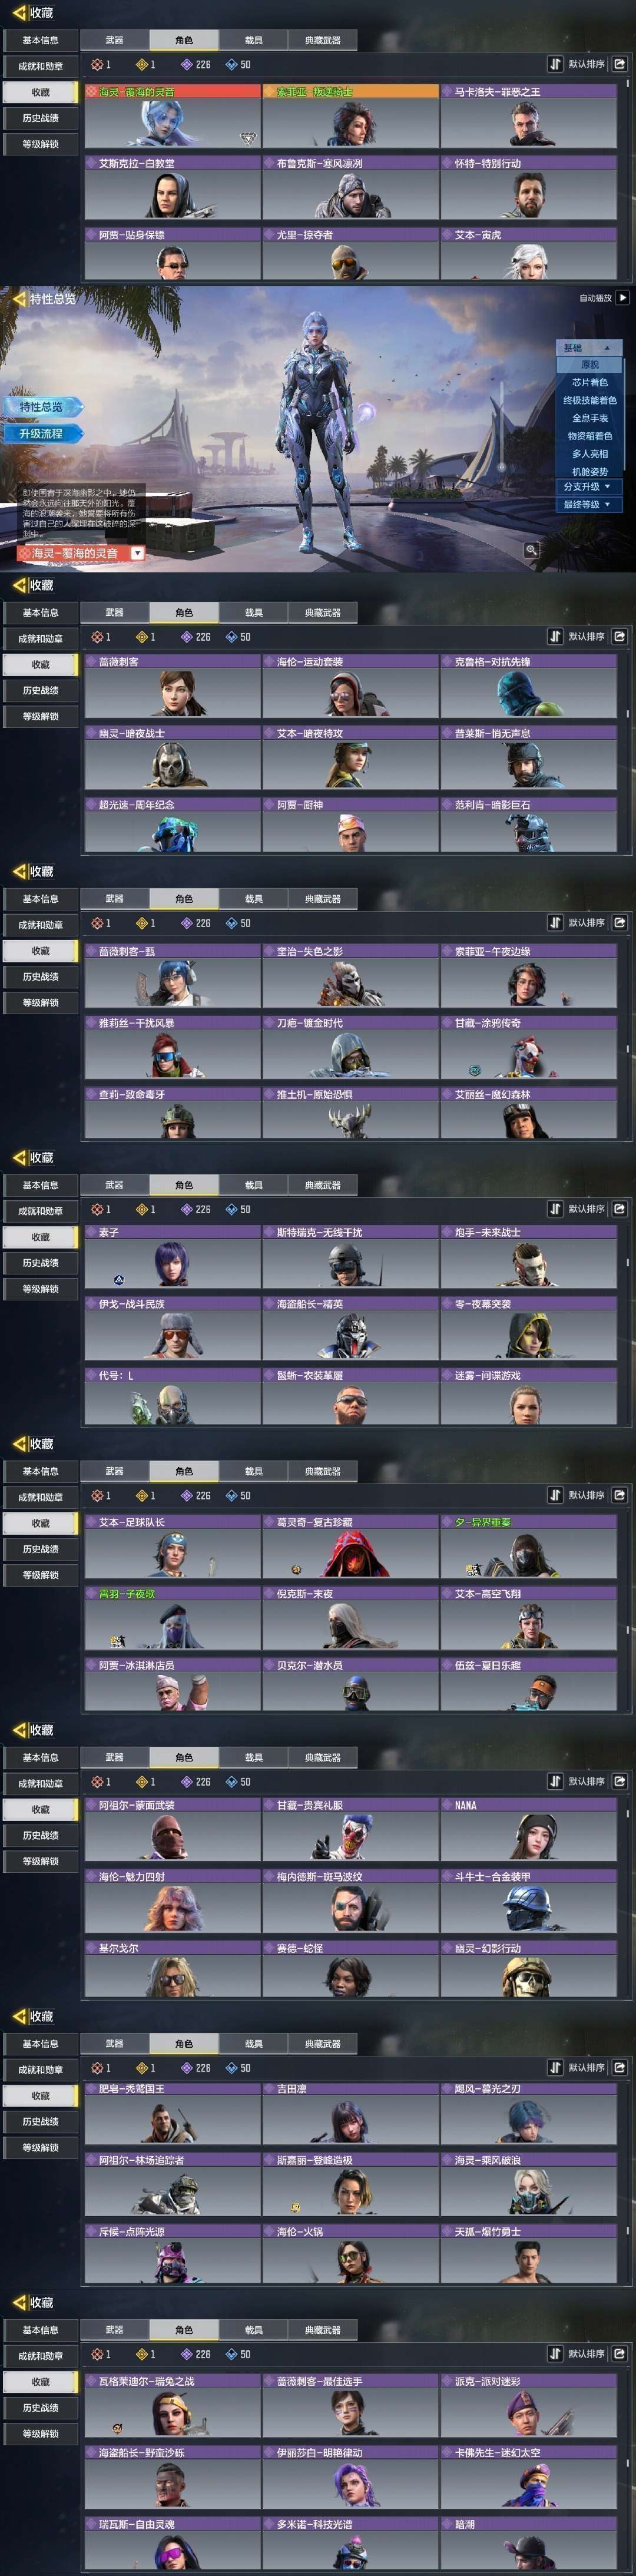Viewport: 636px width, 2576px height.
Task: Expand the 最终等级 section
Action: (589, 505)
